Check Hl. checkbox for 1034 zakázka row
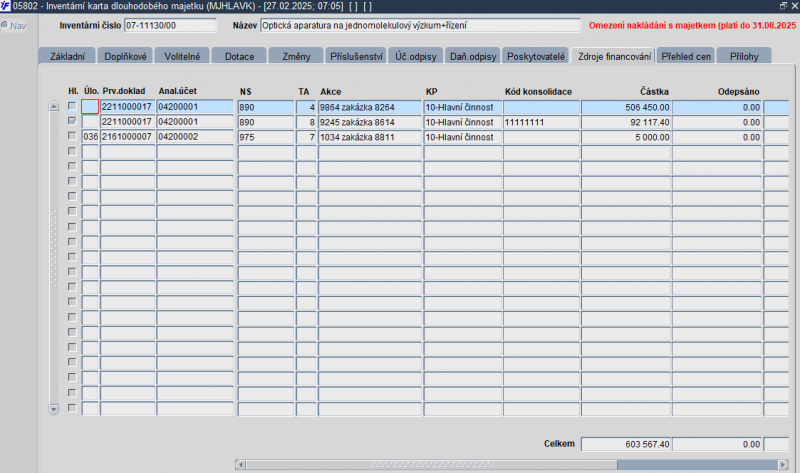800x473 pixels. click(72, 136)
